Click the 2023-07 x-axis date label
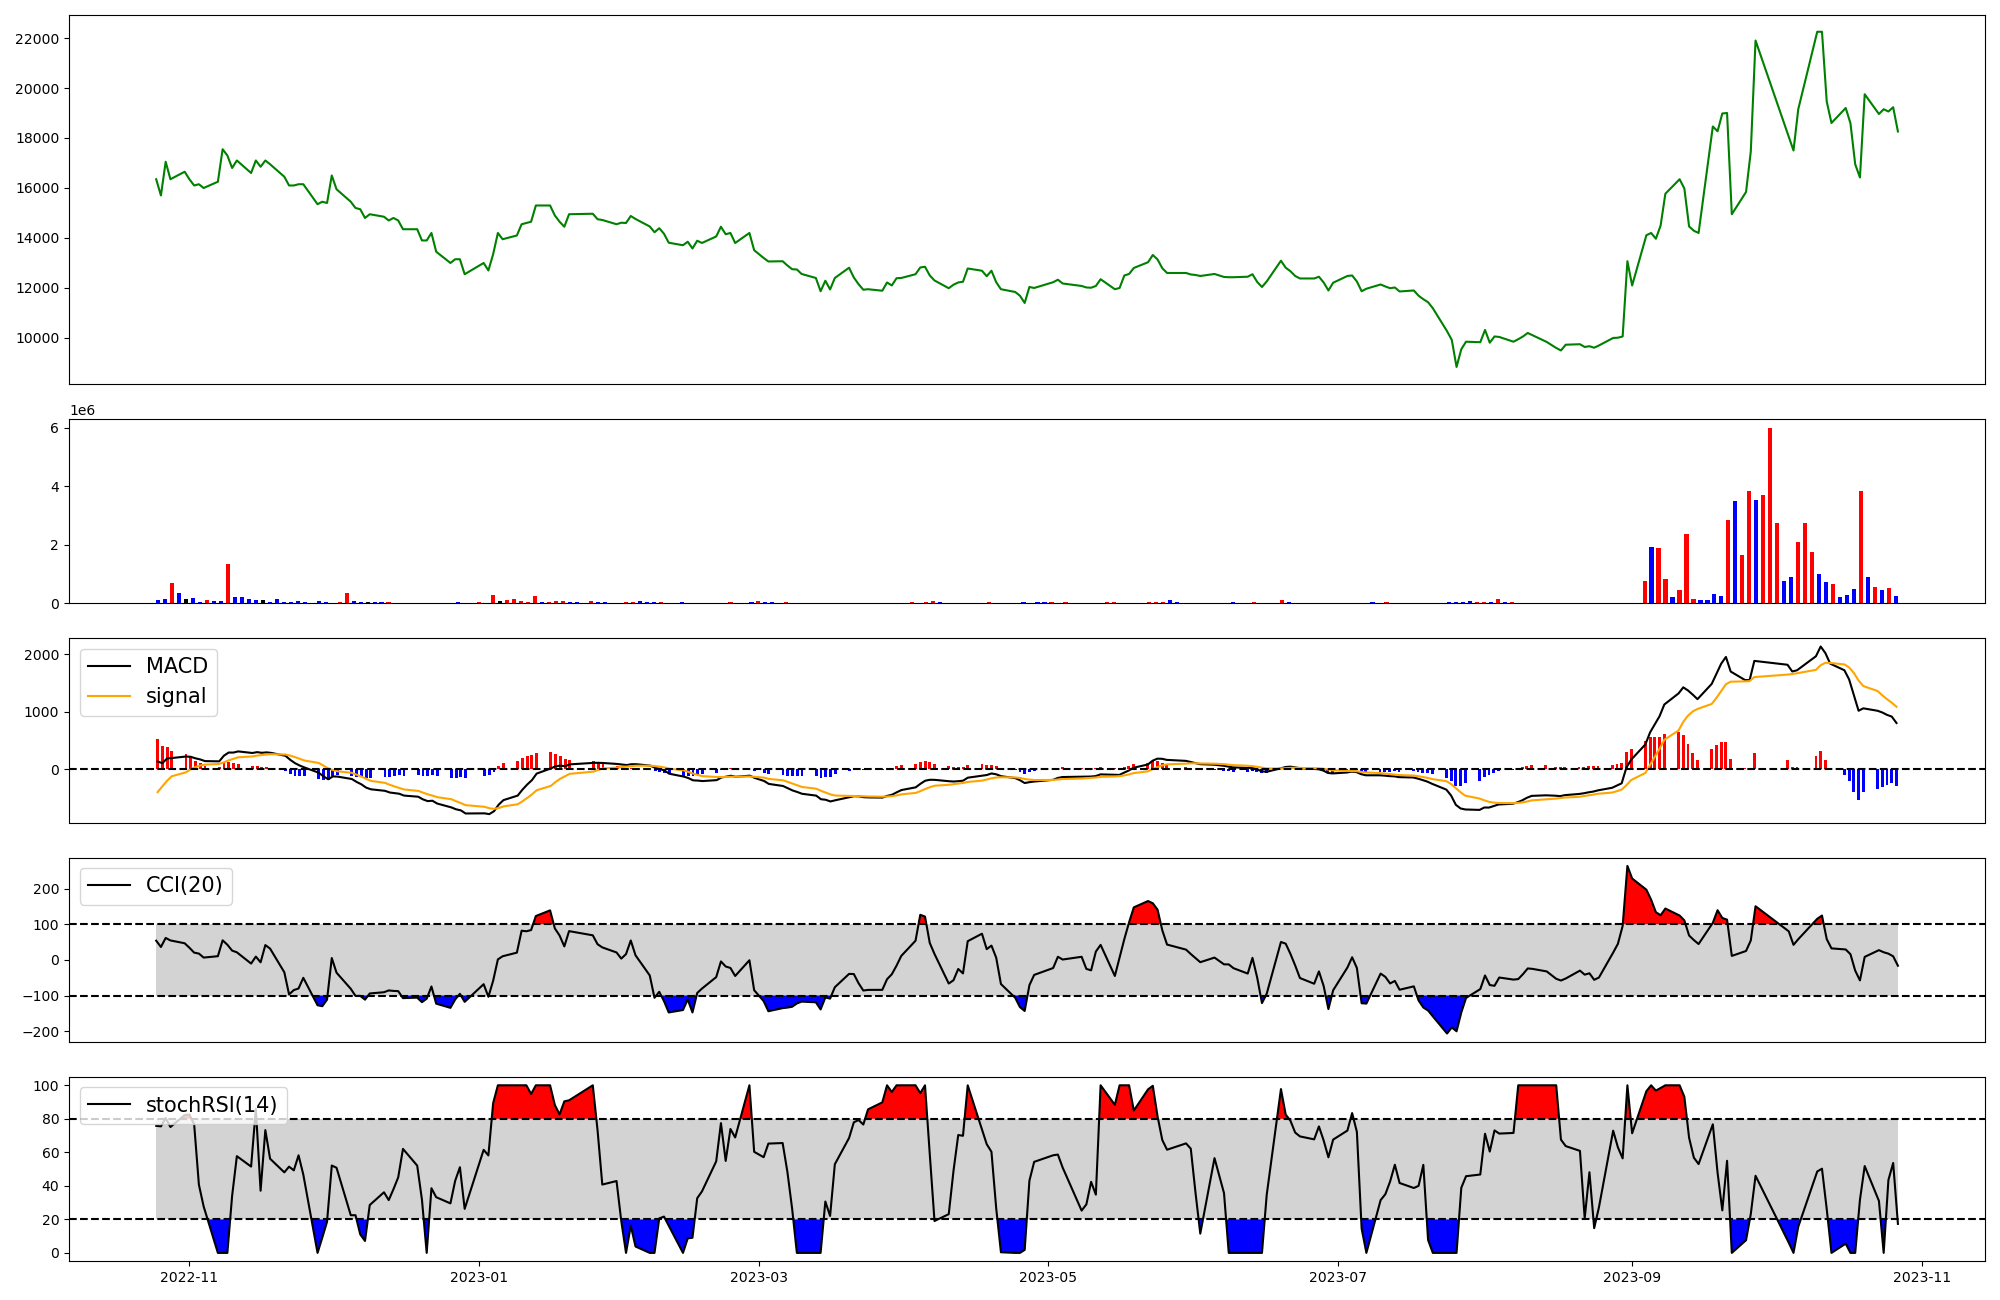Viewport: 2000px width, 1300px height. [1338, 1277]
